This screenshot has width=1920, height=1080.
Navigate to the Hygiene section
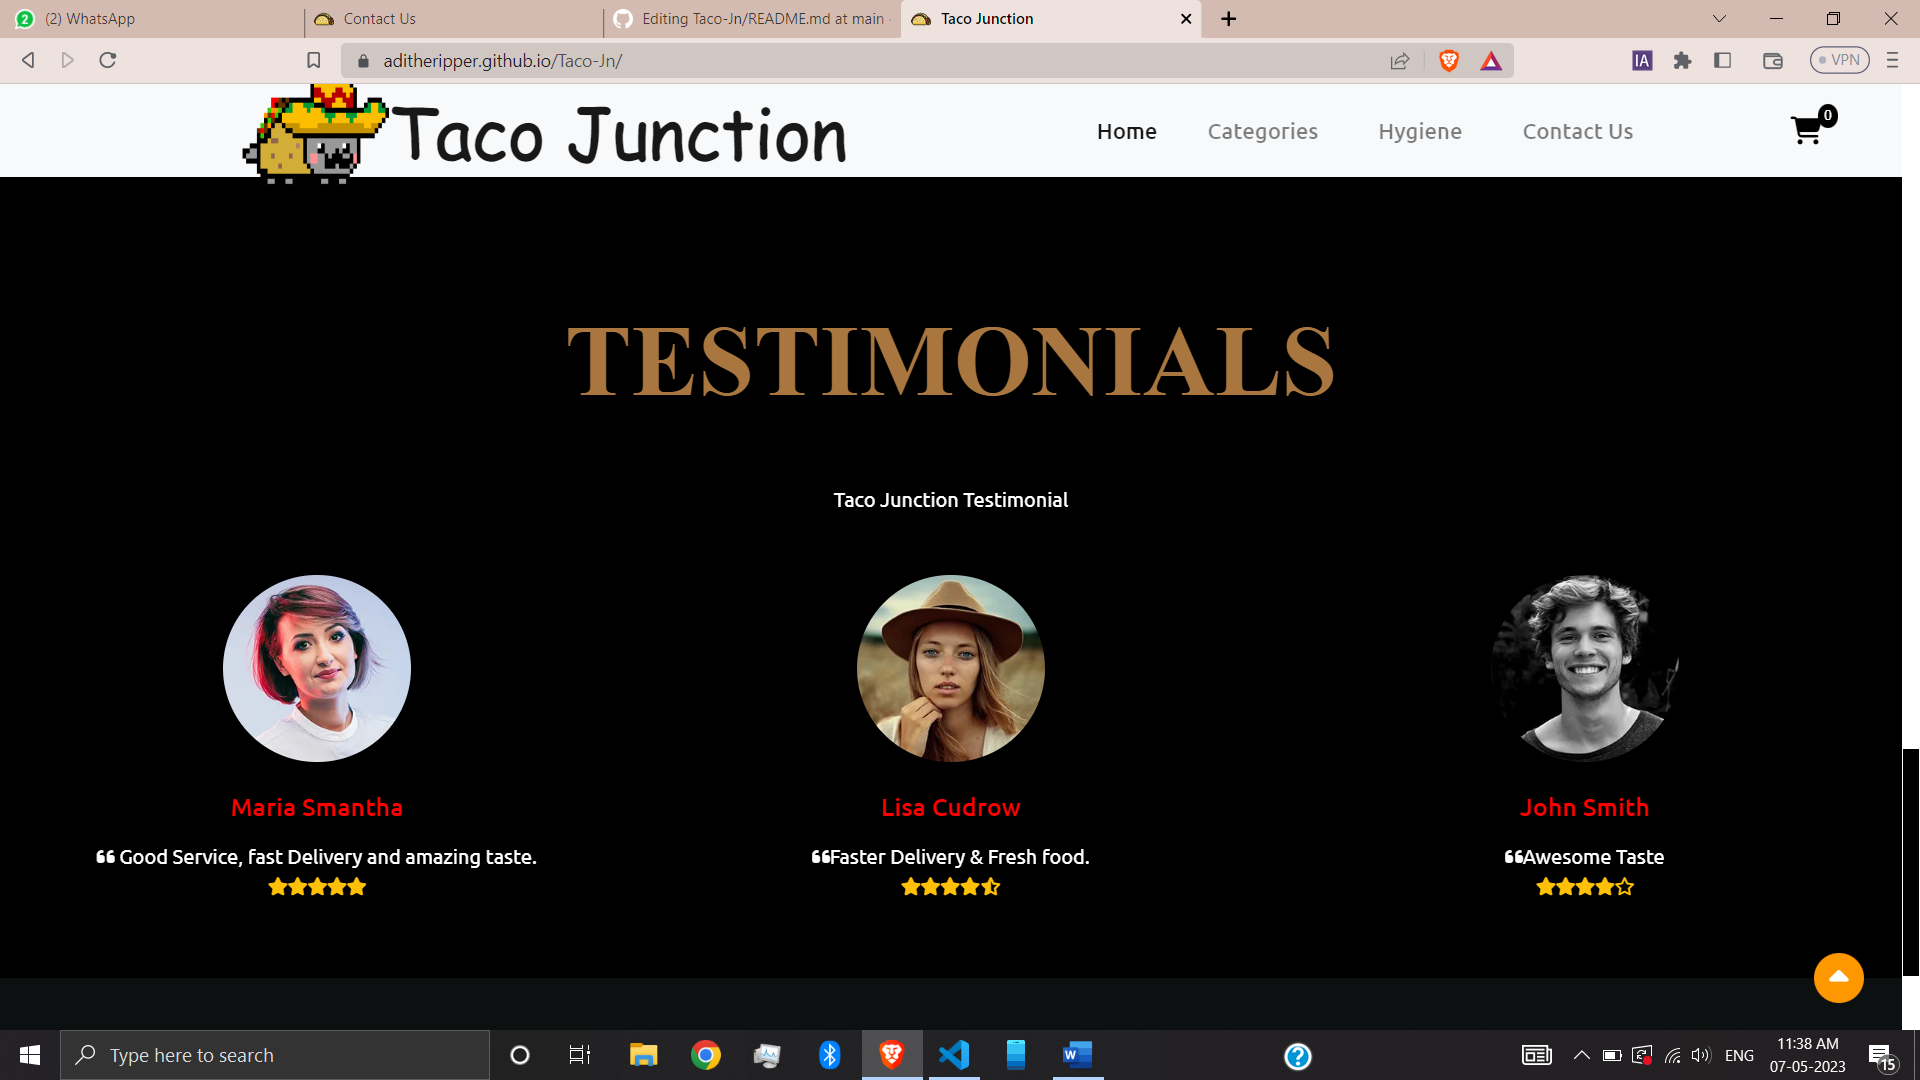(1420, 131)
